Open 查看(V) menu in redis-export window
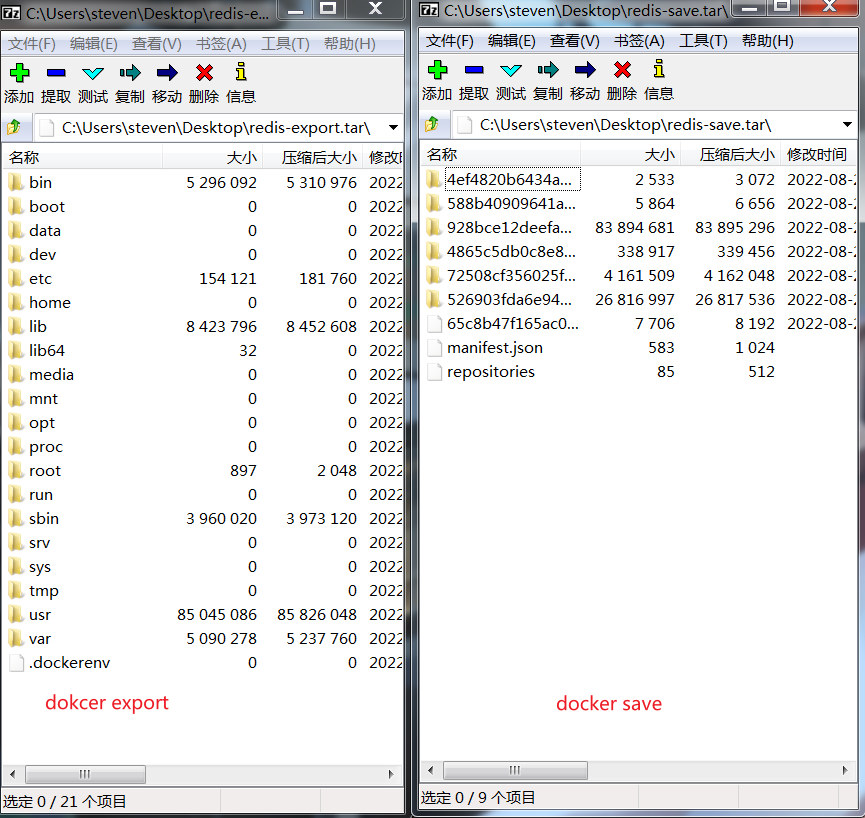The height and width of the screenshot is (818, 865). pos(157,44)
